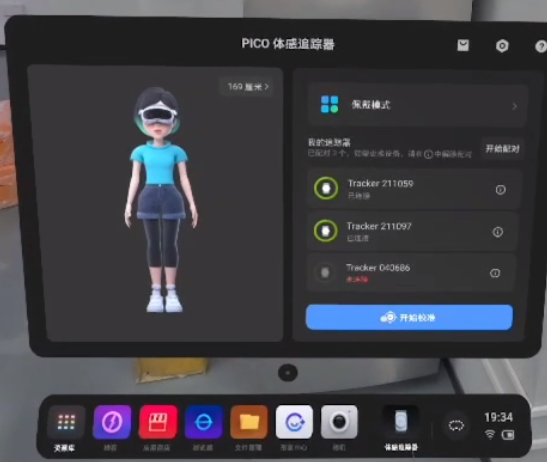Open the hexagonal settings icon in header
The width and height of the screenshot is (547, 462).
point(502,46)
